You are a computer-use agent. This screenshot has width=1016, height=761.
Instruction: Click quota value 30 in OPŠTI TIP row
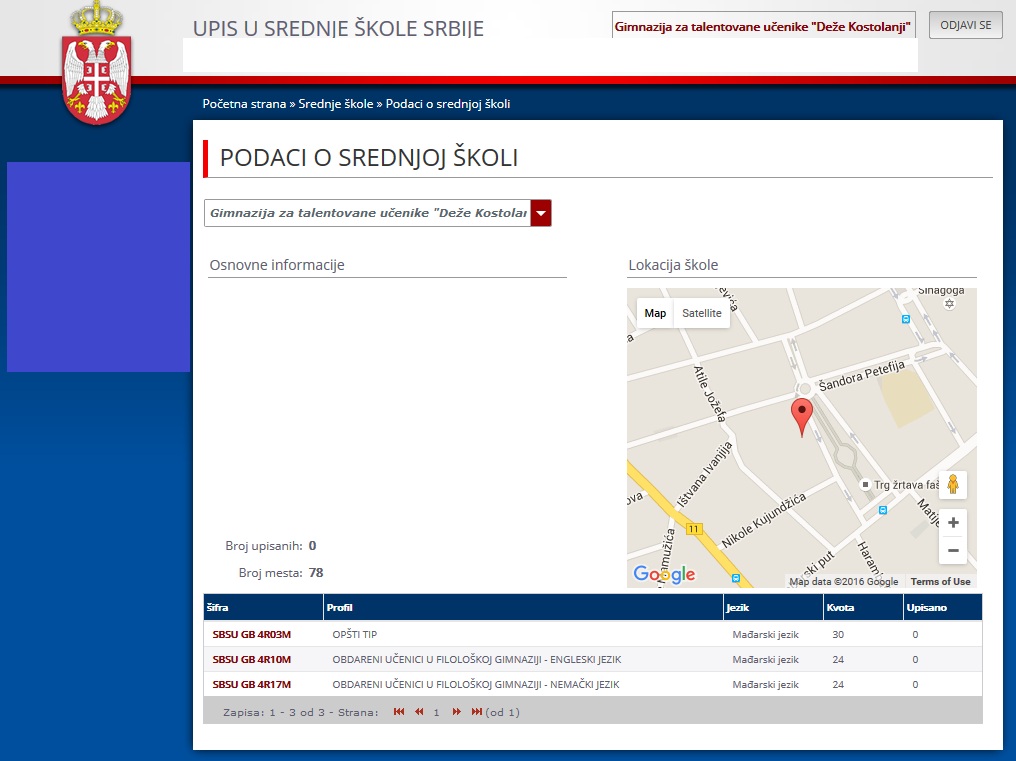point(838,635)
